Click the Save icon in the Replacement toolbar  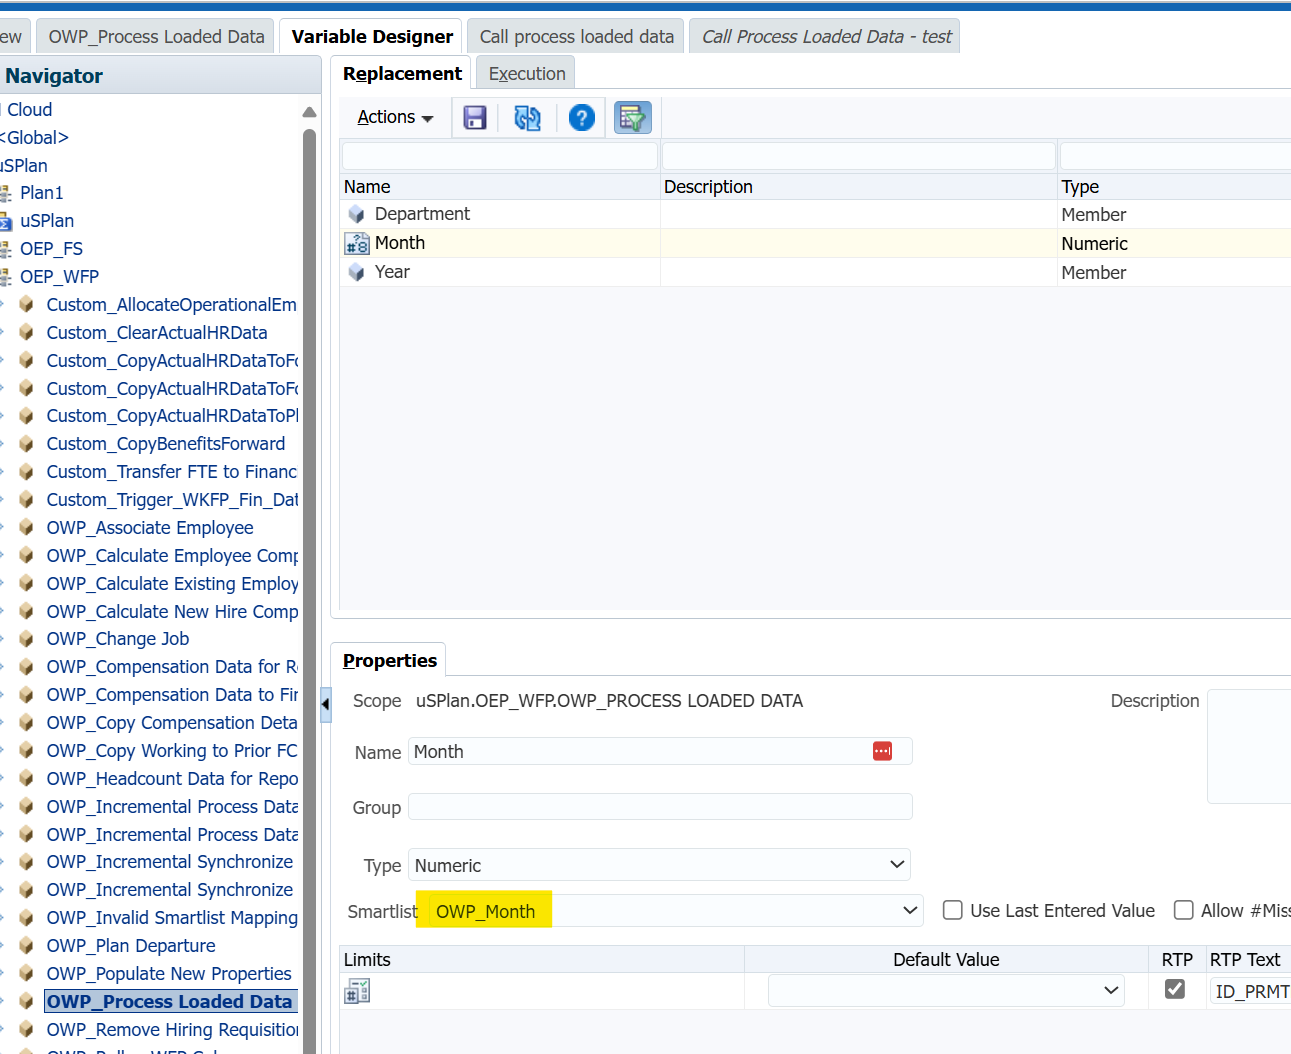[474, 117]
